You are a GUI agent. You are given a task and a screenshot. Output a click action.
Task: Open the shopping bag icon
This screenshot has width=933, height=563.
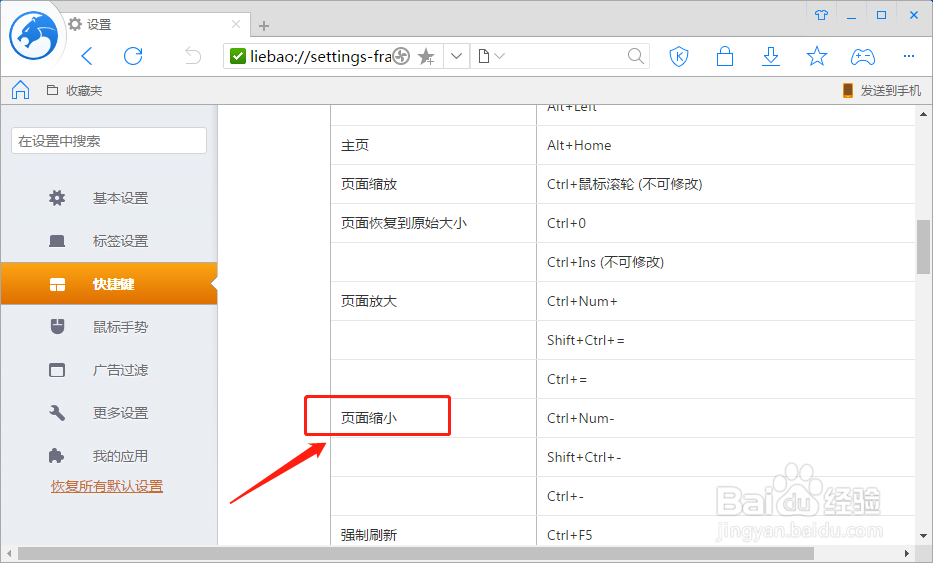click(x=725, y=57)
